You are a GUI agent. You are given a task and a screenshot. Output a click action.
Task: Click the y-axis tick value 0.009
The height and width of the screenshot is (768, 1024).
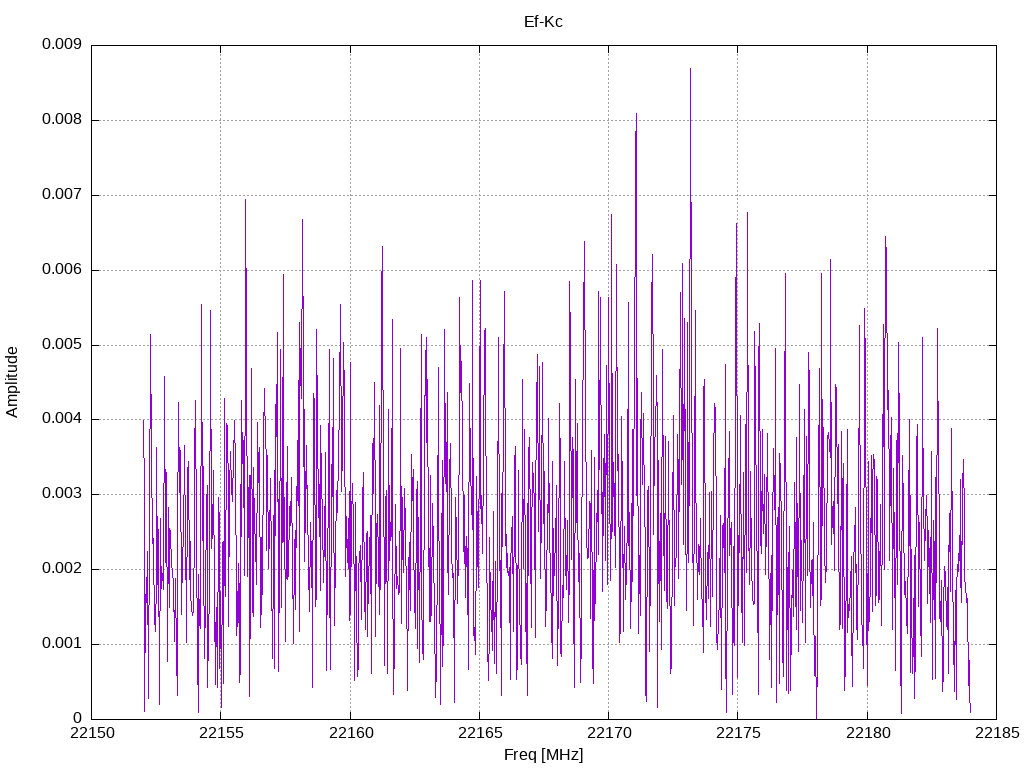(62, 44)
